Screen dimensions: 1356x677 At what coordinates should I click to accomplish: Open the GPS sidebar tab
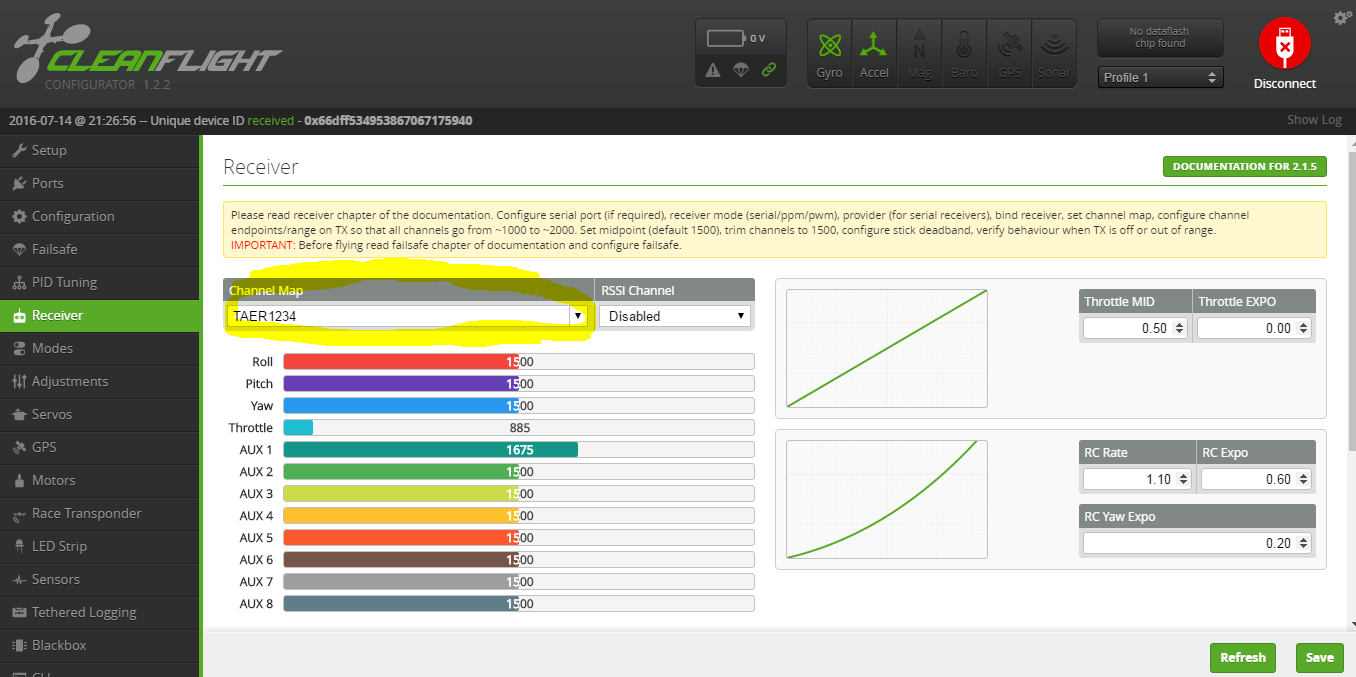point(100,447)
